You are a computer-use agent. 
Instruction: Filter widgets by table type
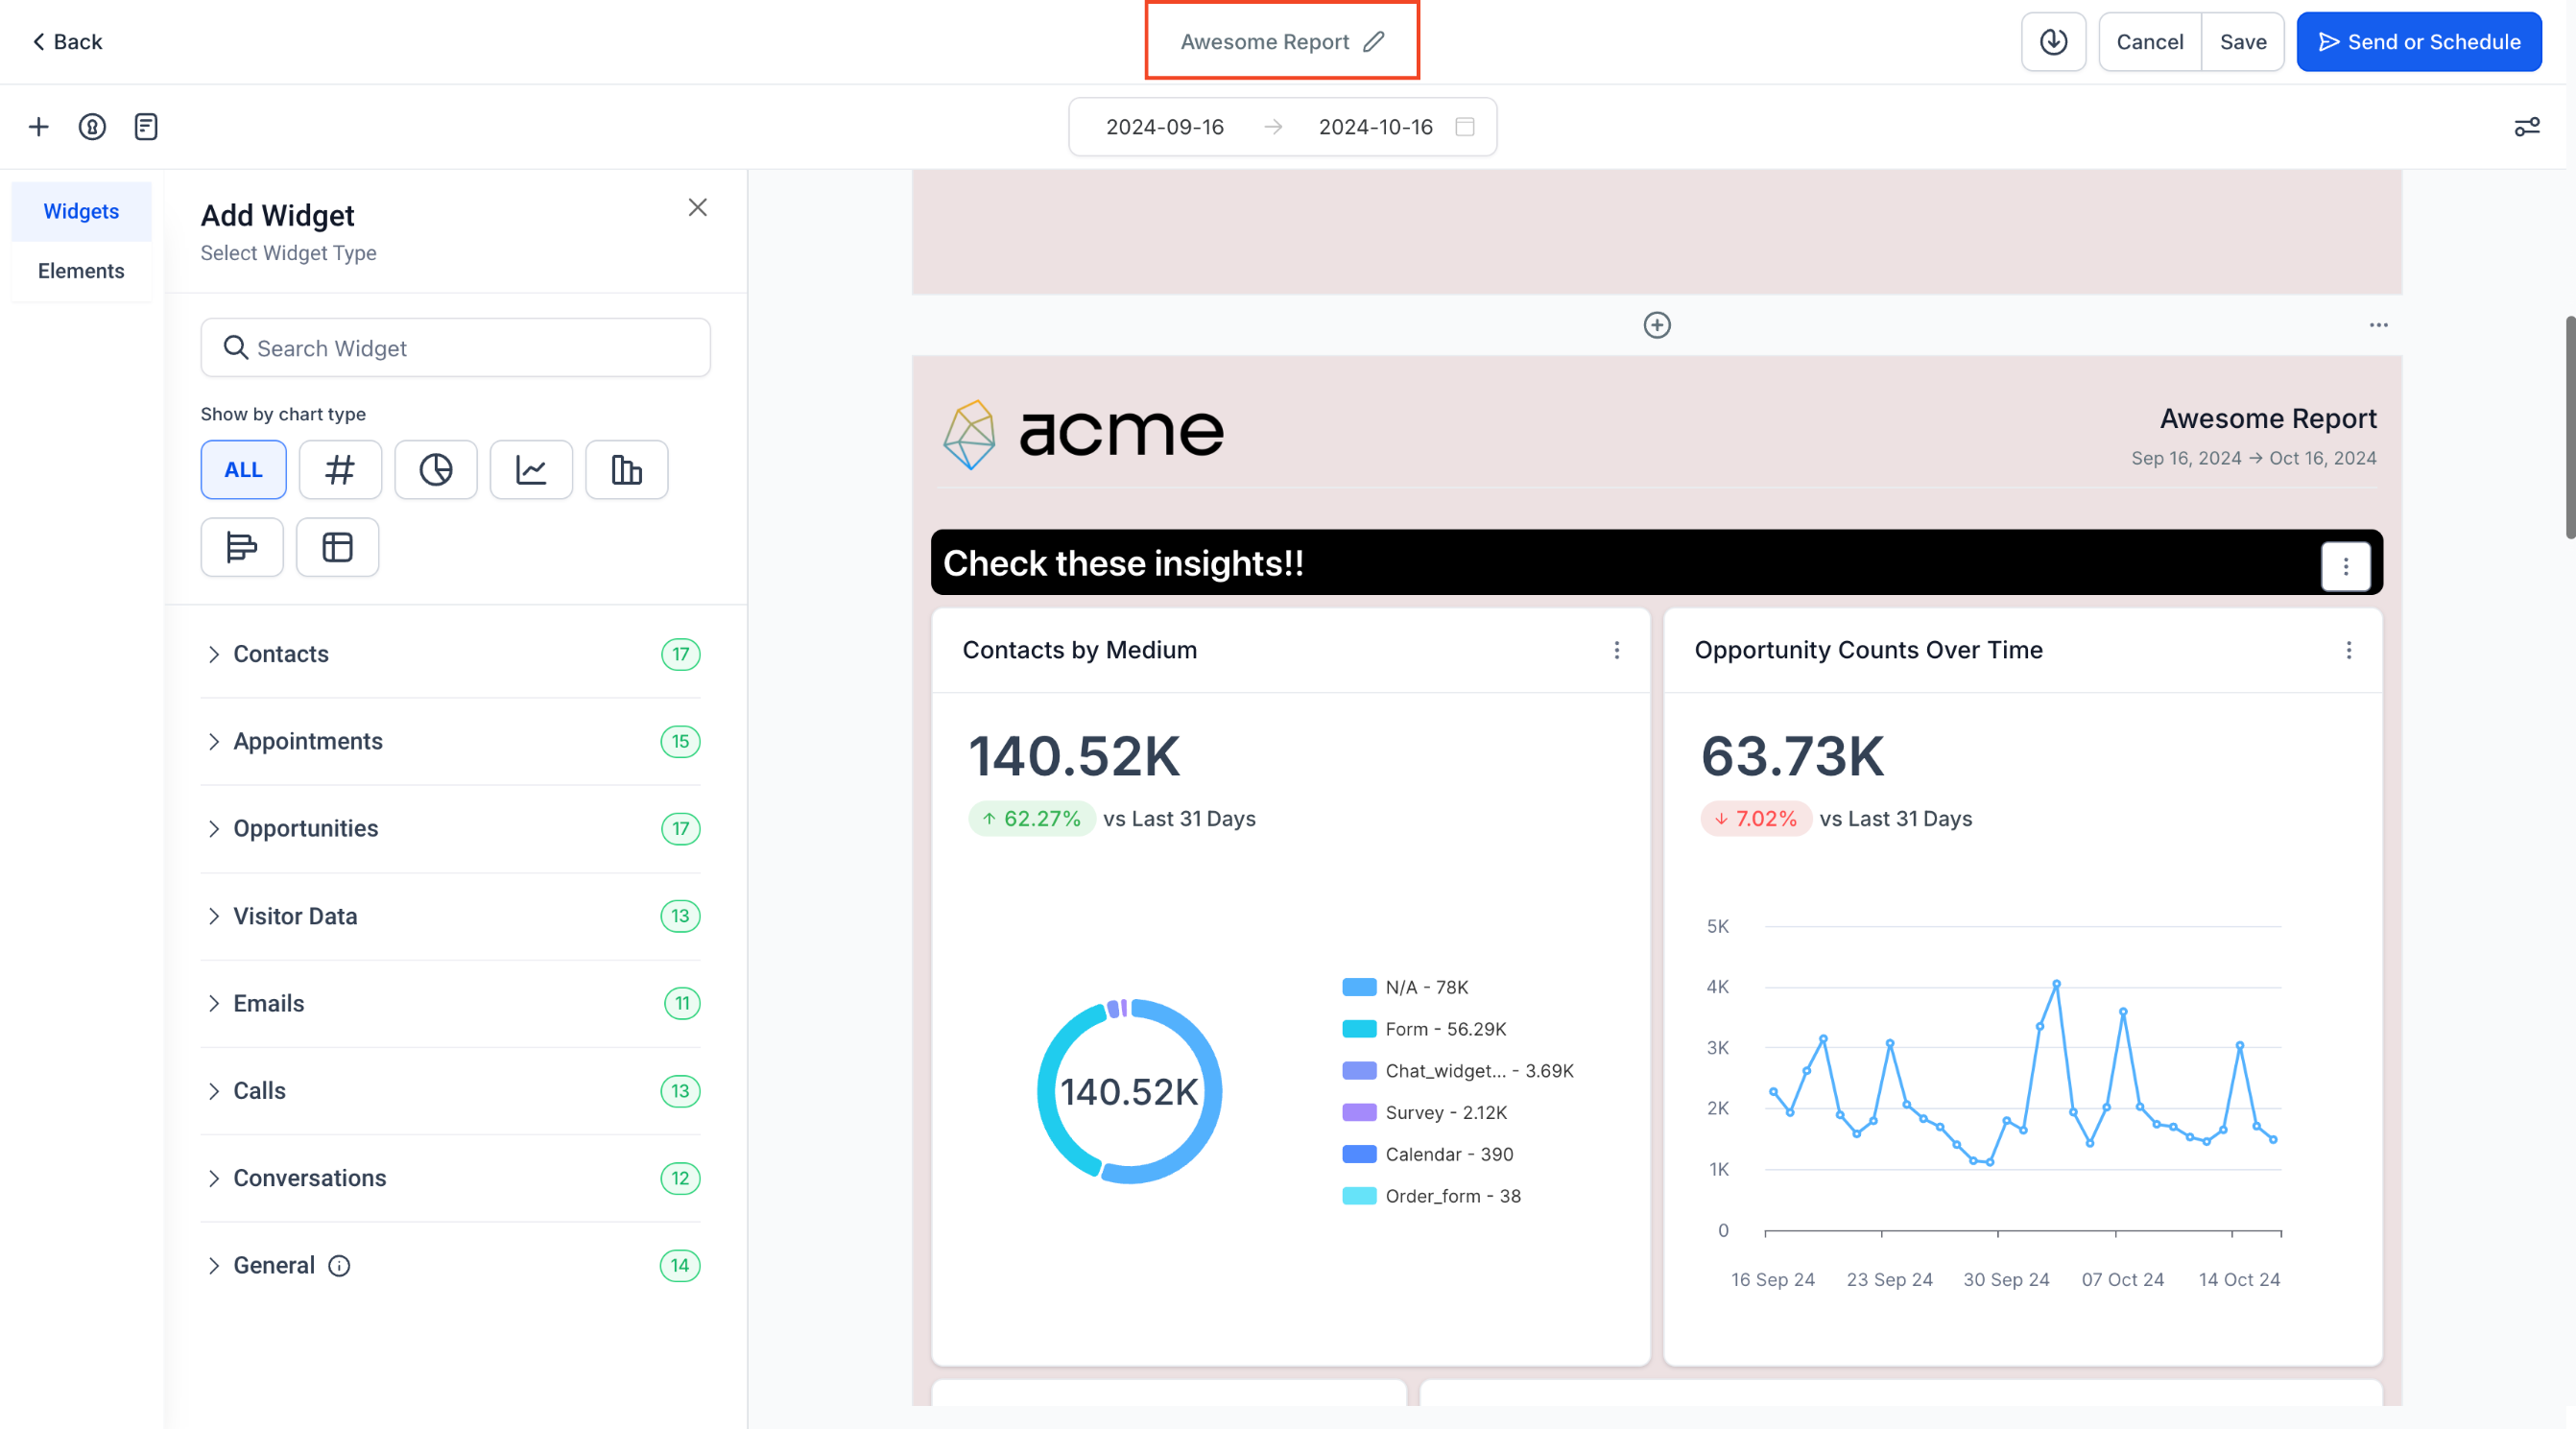(x=337, y=547)
